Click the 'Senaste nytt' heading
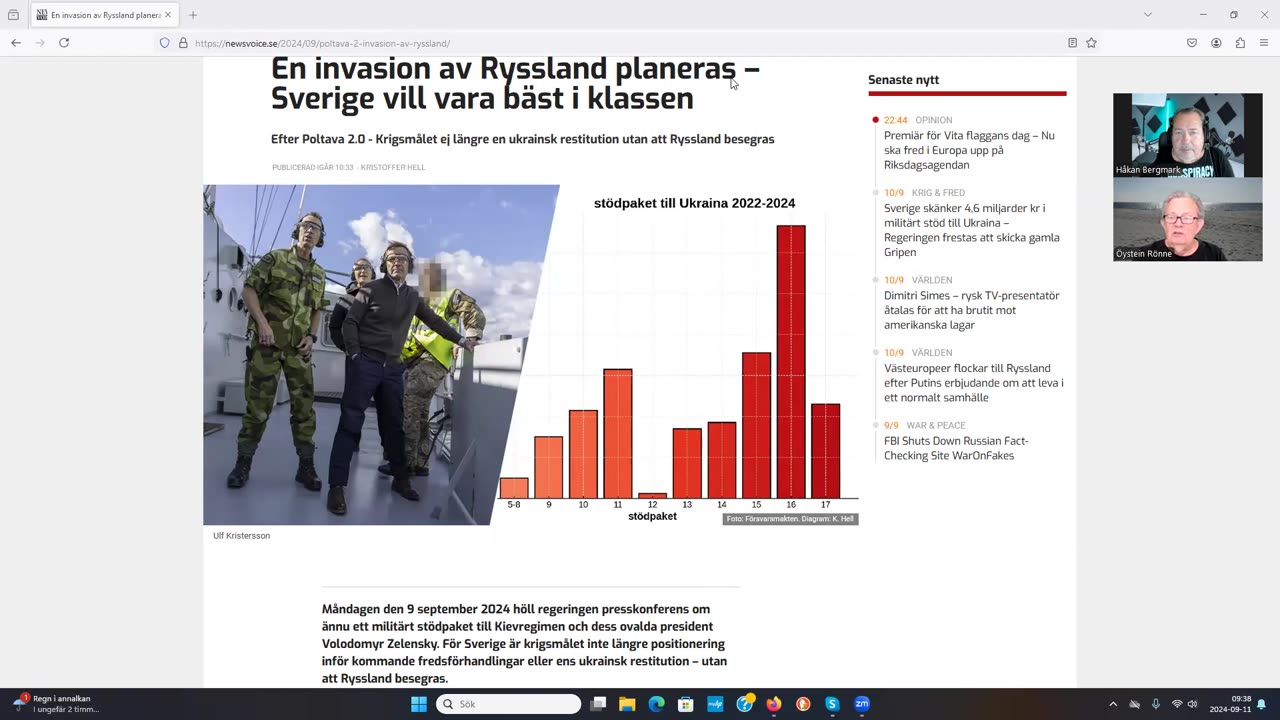Screen dimensions: 1280x720 (903, 80)
